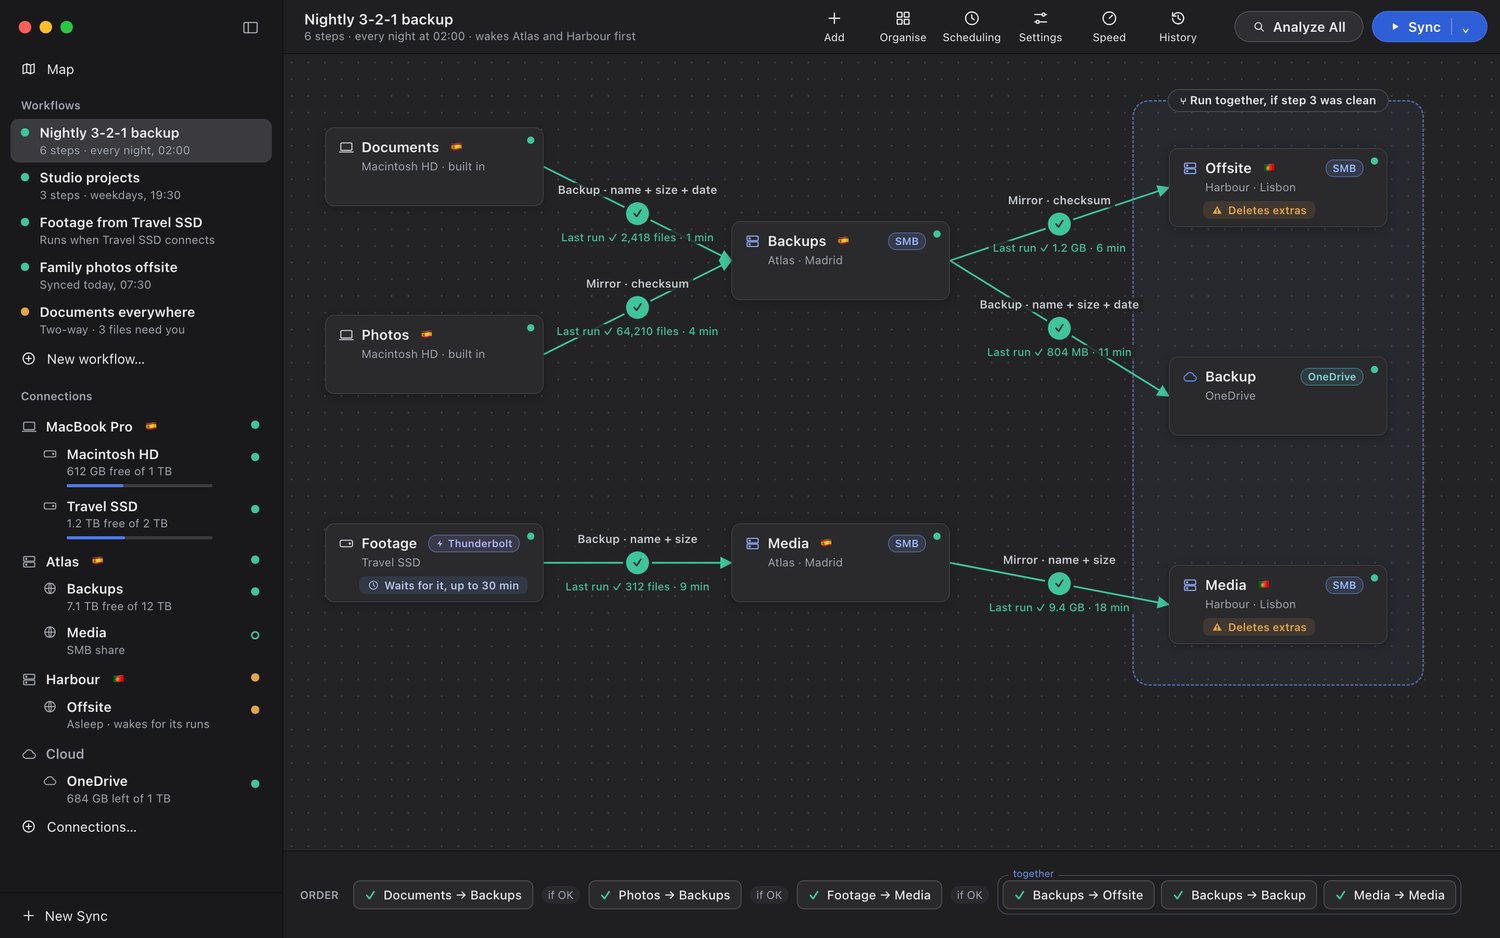Select Offsite share under Harbour in the sidebar
The image size is (1500, 938).
pos(141,715)
